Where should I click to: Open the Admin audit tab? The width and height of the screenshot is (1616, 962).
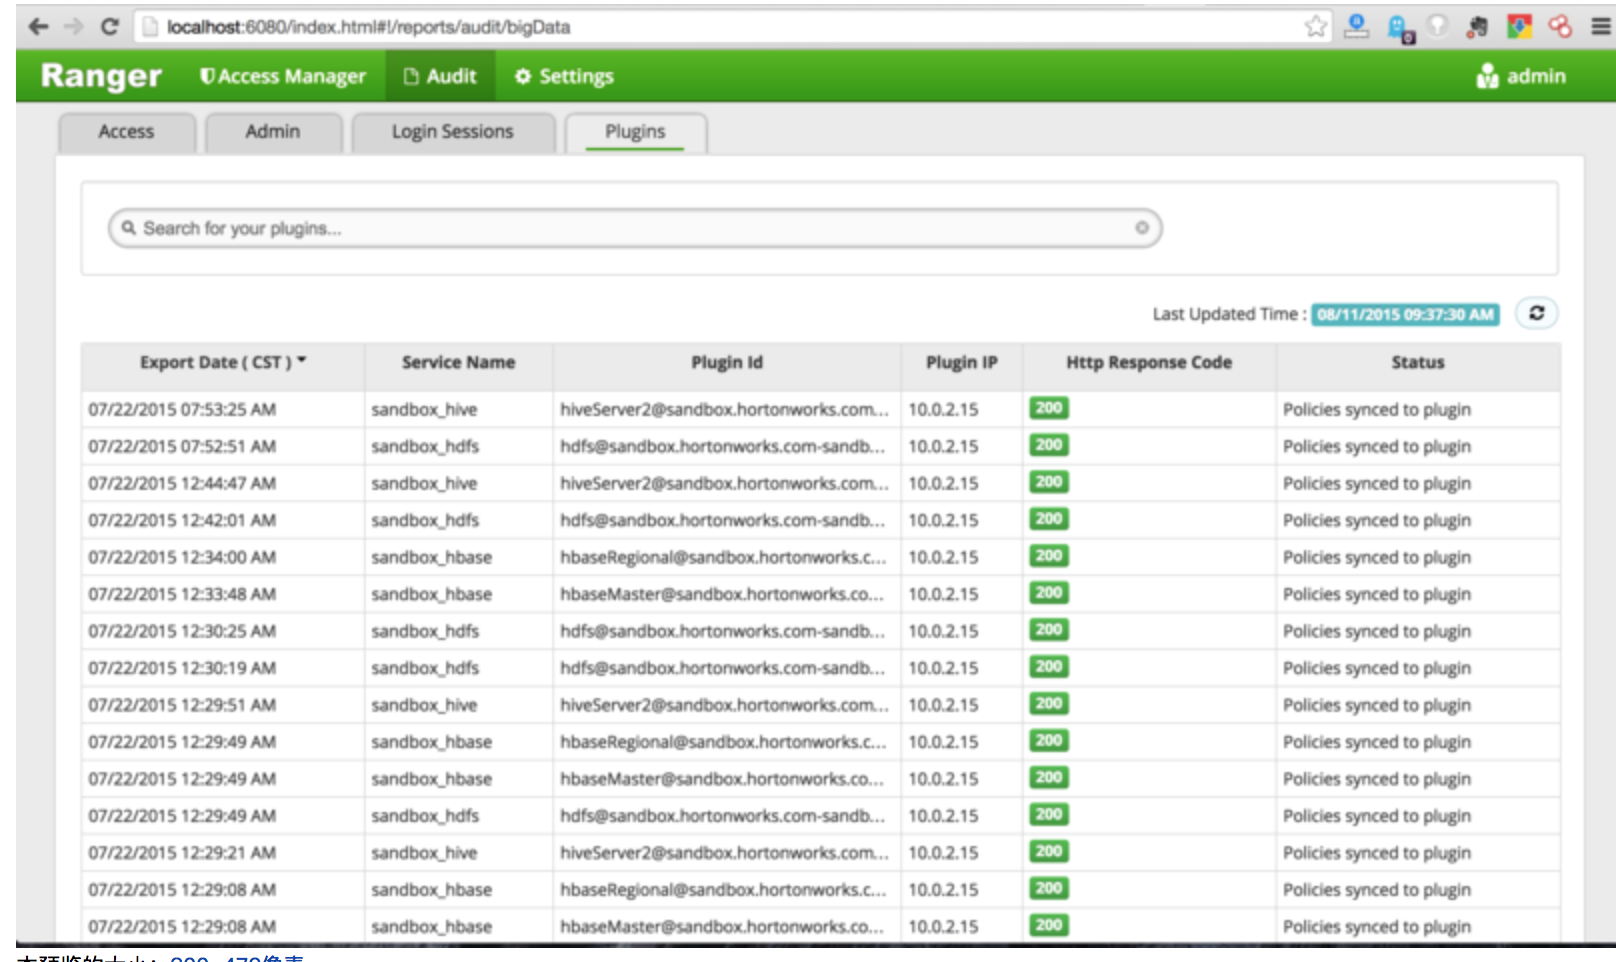[272, 132]
